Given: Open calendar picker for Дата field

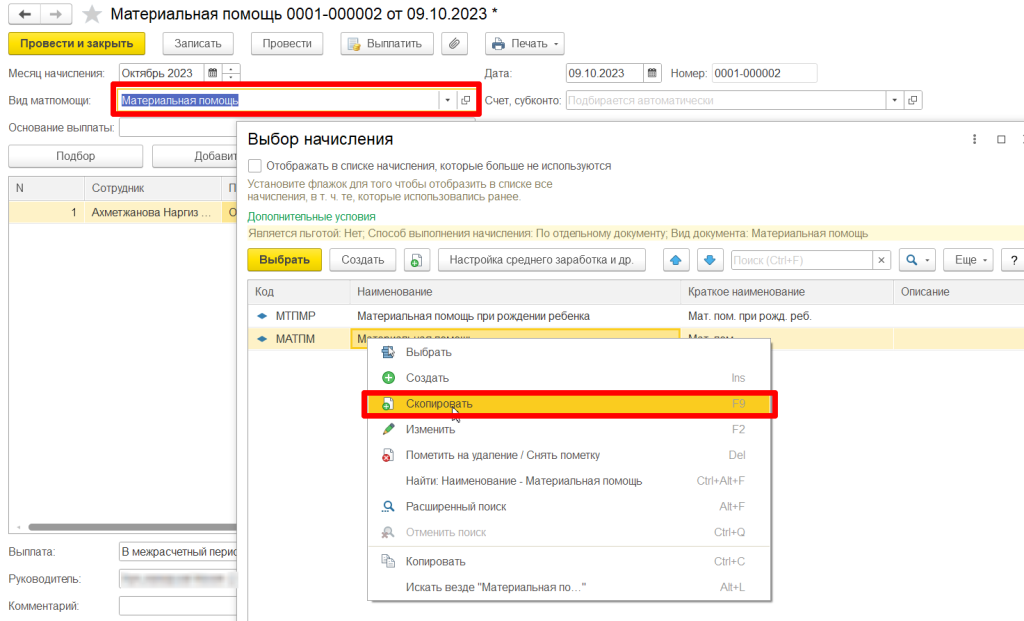Looking at the screenshot, I should point(652,73).
